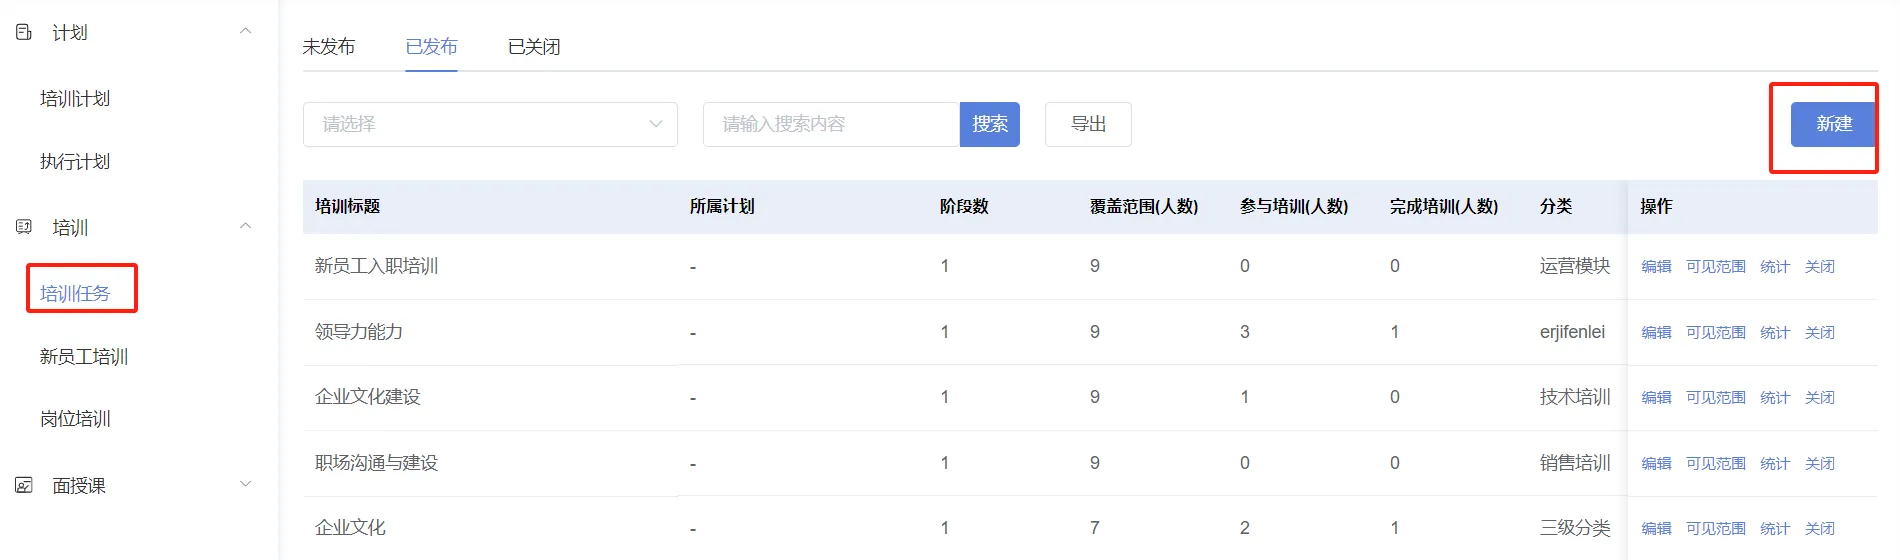Click the 运营模块 category cell
This screenshot has height=560, width=1900.
pos(1575,266)
